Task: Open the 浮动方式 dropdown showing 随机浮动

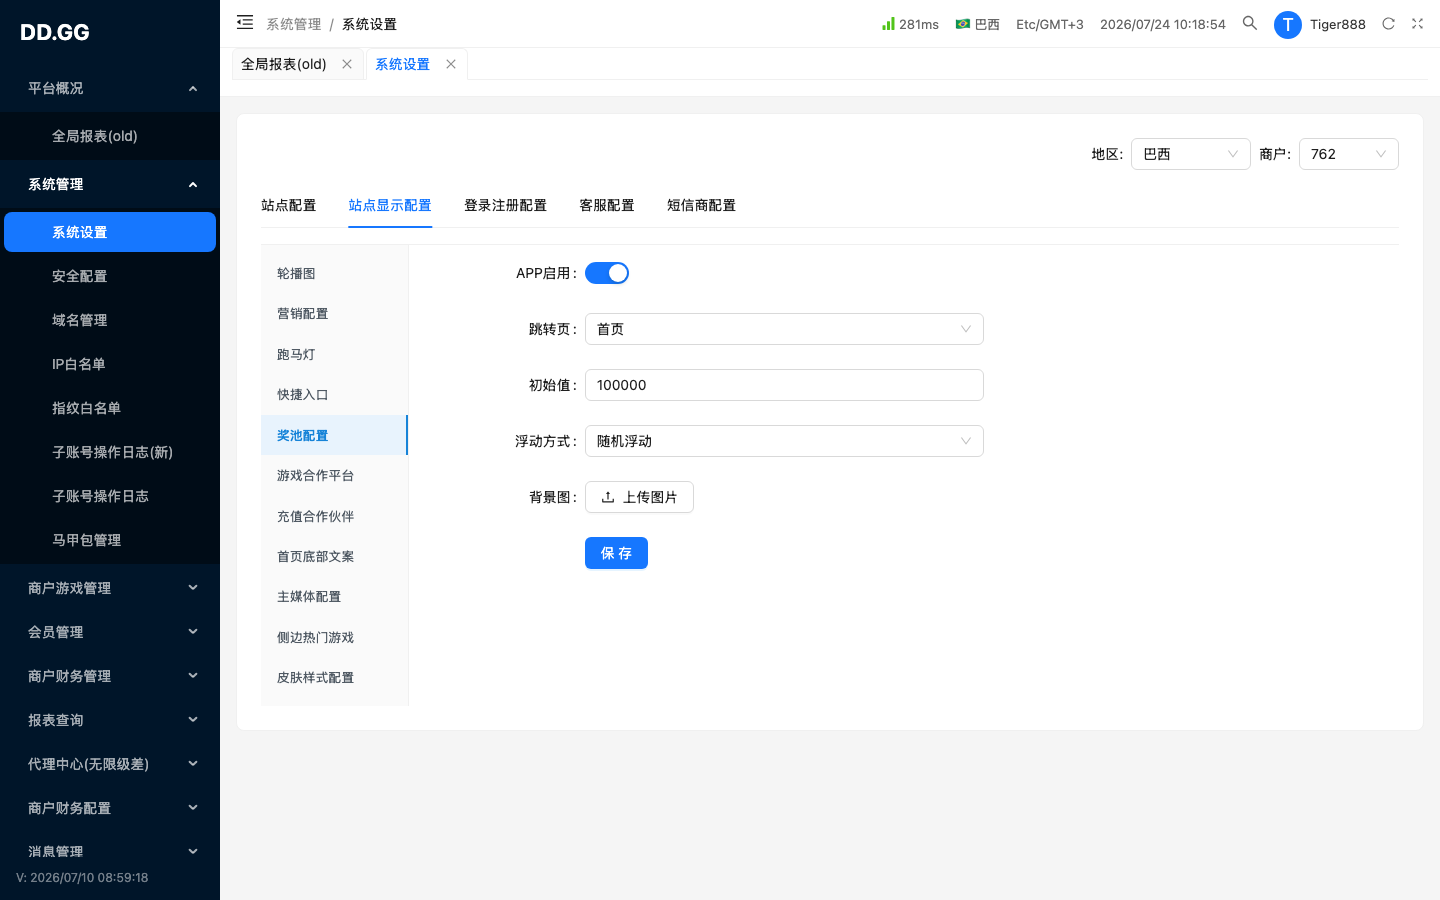Action: tap(784, 441)
